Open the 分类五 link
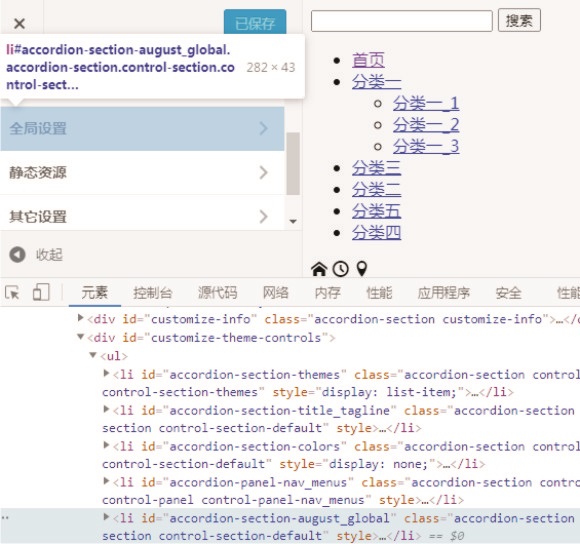580x544 pixels. tap(376, 211)
